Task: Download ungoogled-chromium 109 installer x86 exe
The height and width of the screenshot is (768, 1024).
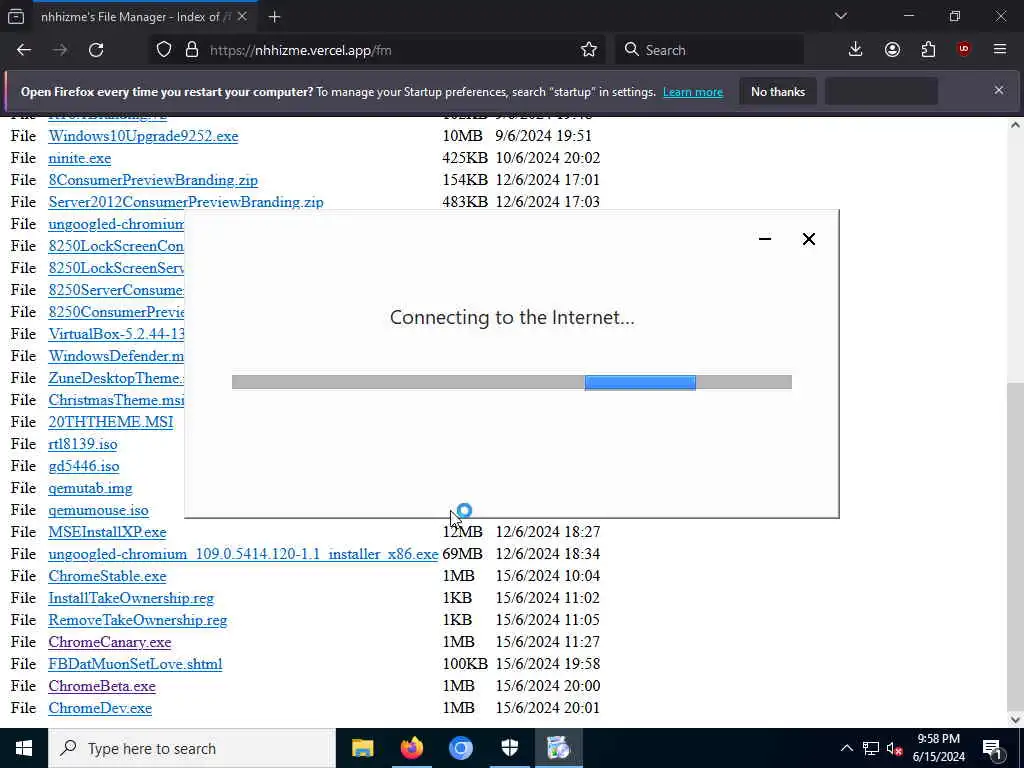Action: pos(243,554)
